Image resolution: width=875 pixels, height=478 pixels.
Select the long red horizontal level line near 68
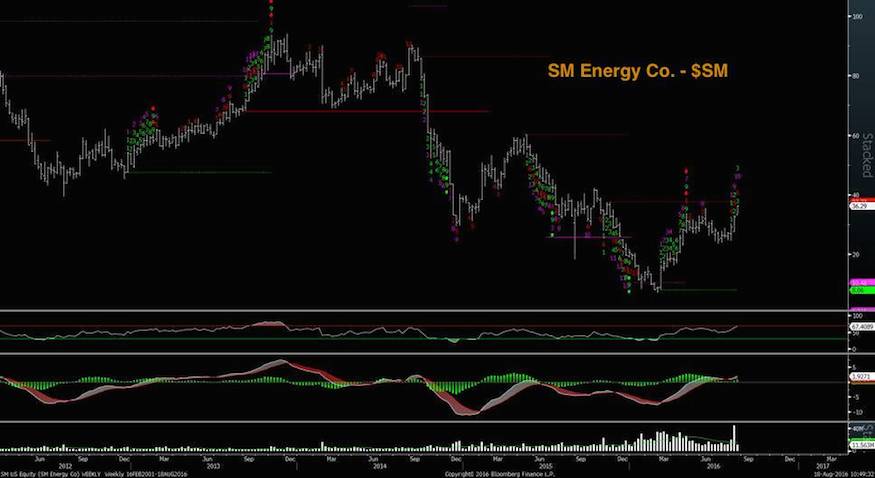367,111
